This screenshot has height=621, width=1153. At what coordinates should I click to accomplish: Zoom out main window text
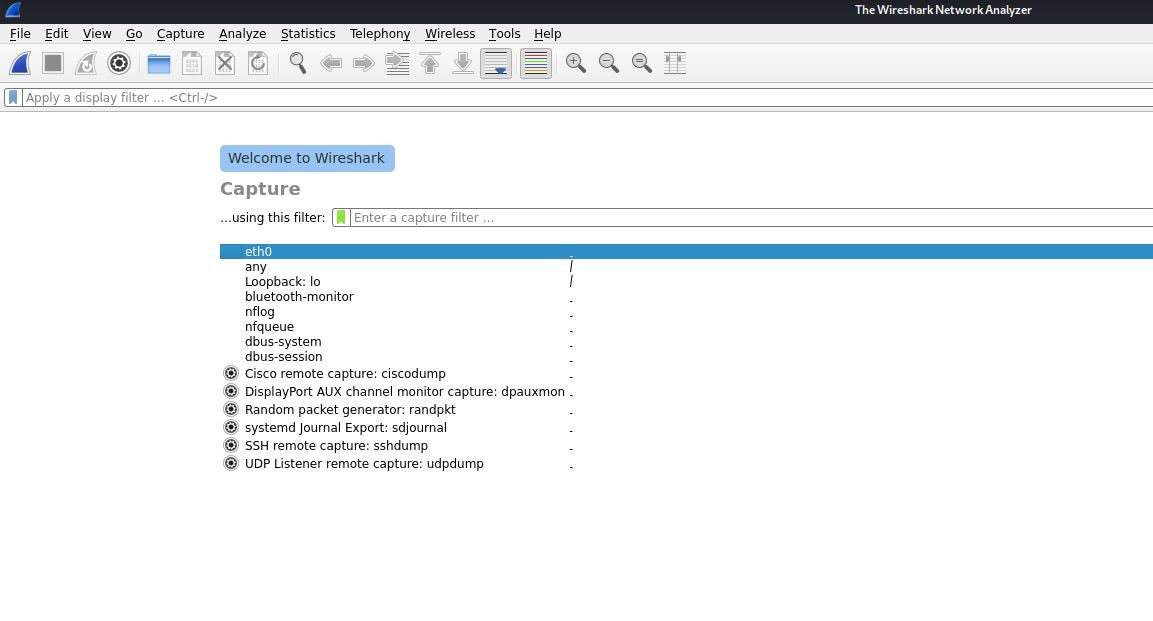pyautogui.click(x=609, y=63)
